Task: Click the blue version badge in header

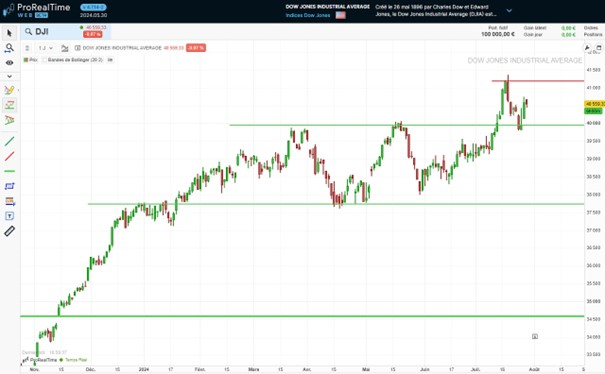Action: 93,7
